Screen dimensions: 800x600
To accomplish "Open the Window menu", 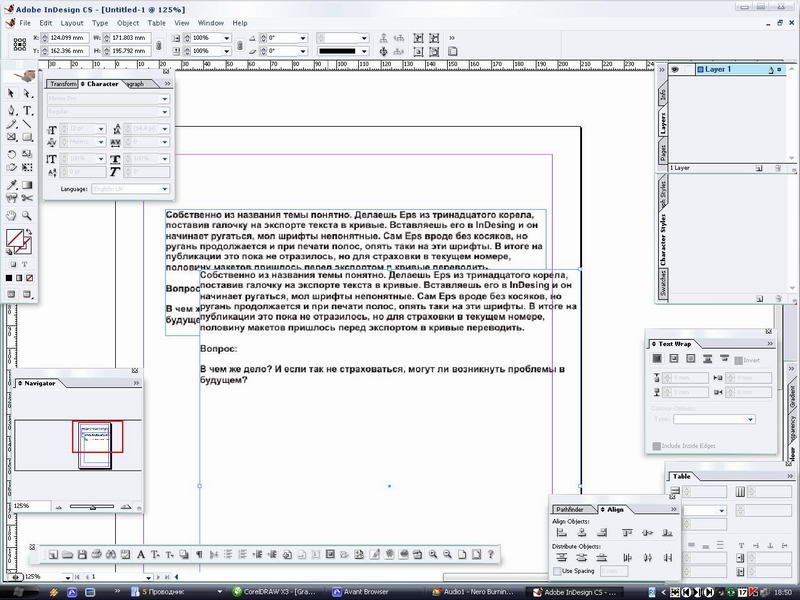I will (211, 23).
